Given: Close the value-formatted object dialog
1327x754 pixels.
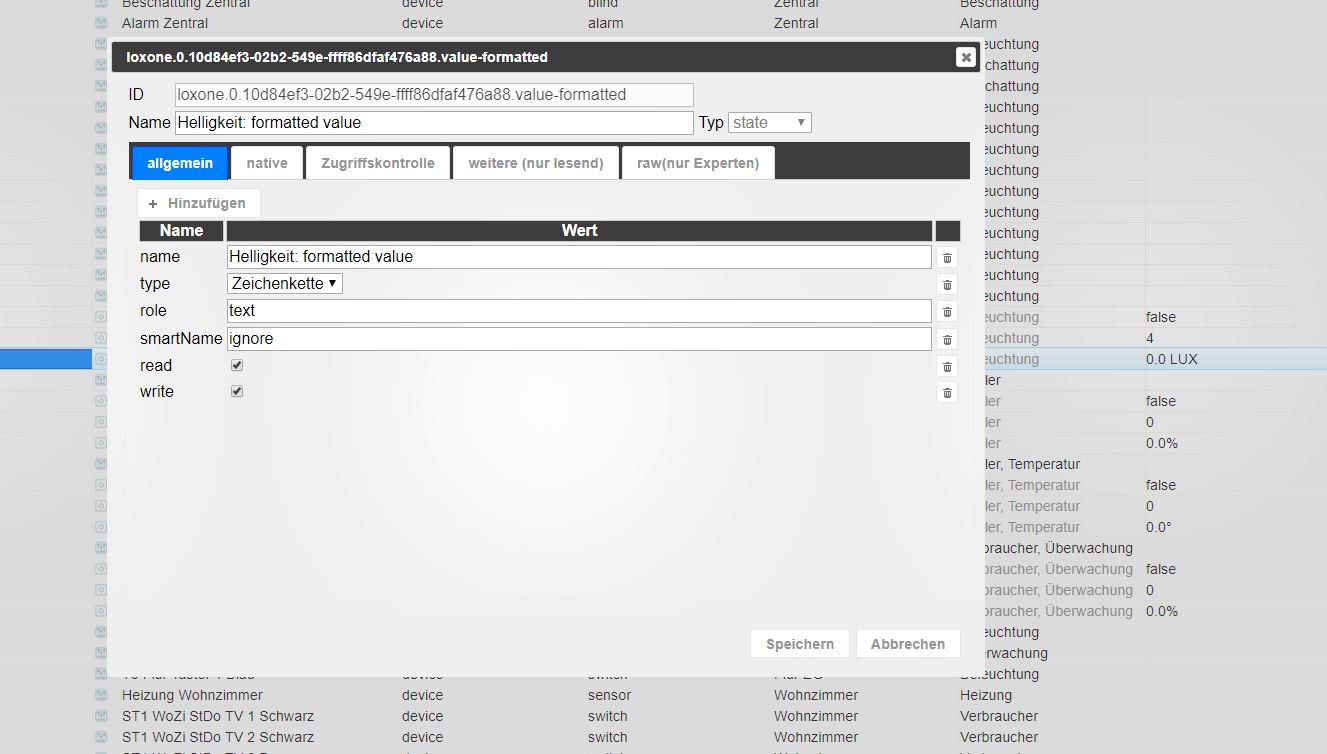Looking at the screenshot, I should click(965, 57).
